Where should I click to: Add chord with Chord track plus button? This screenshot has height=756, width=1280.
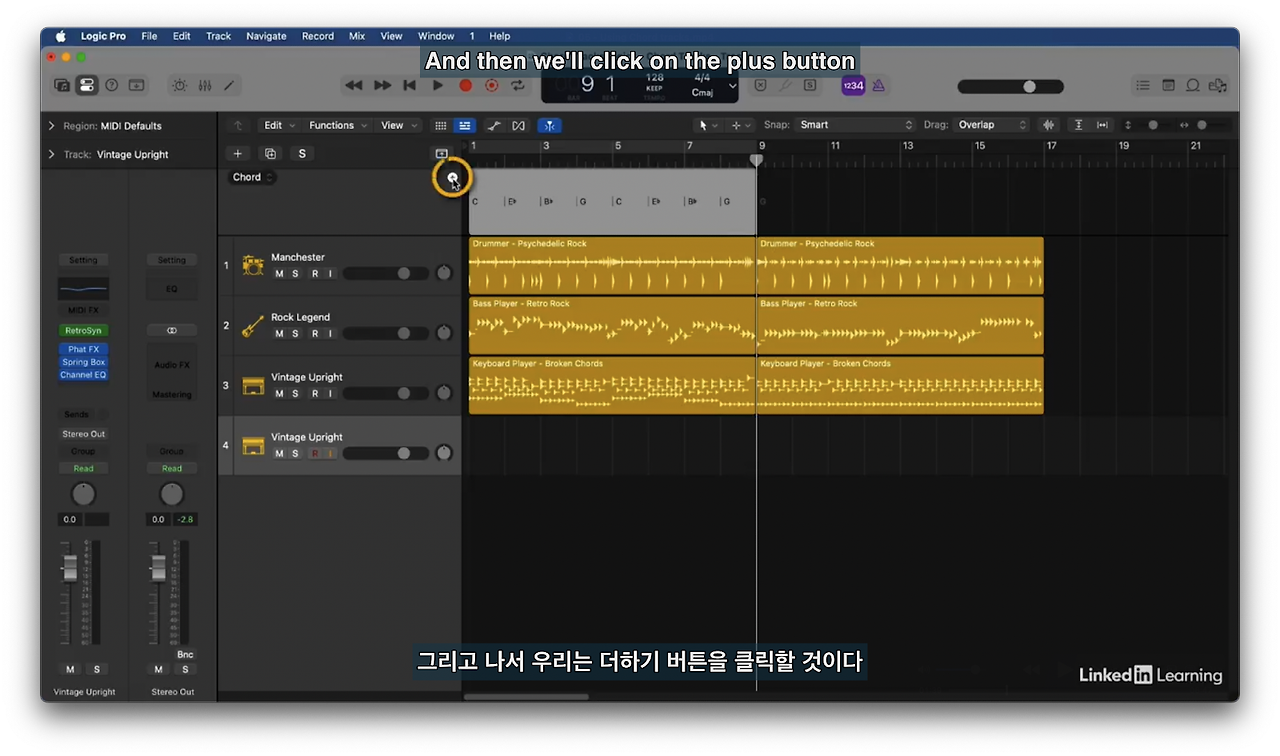tap(452, 178)
